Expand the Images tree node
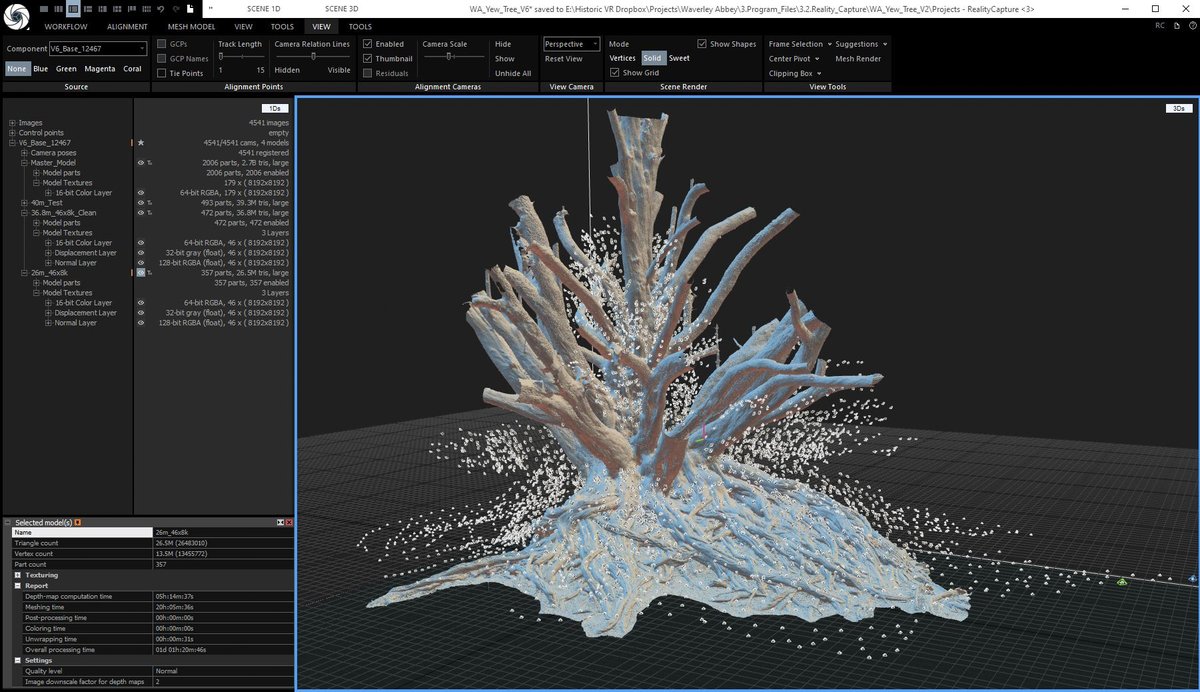This screenshot has width=1200, height=692. pyautogui.click(x=12, y=123)
